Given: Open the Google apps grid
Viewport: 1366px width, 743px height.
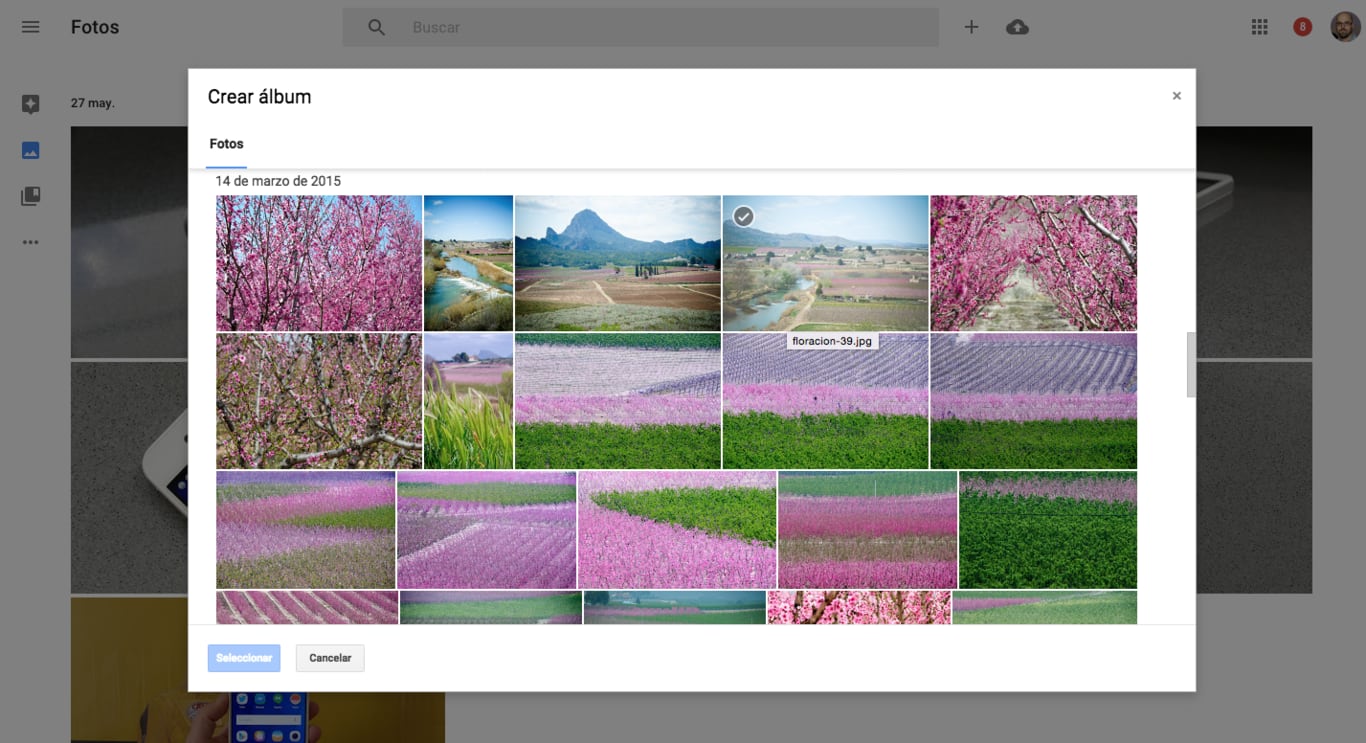Looking at the screenshot, I should (1259, 28).
